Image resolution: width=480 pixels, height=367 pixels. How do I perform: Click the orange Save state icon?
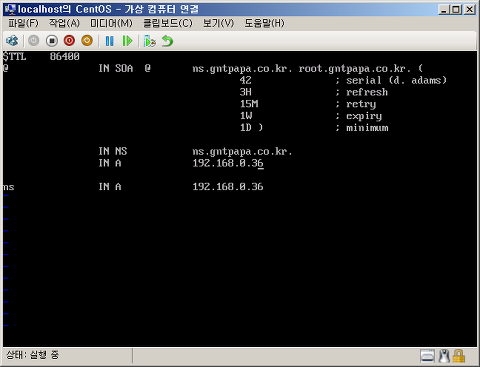click(x=87, y=41)
